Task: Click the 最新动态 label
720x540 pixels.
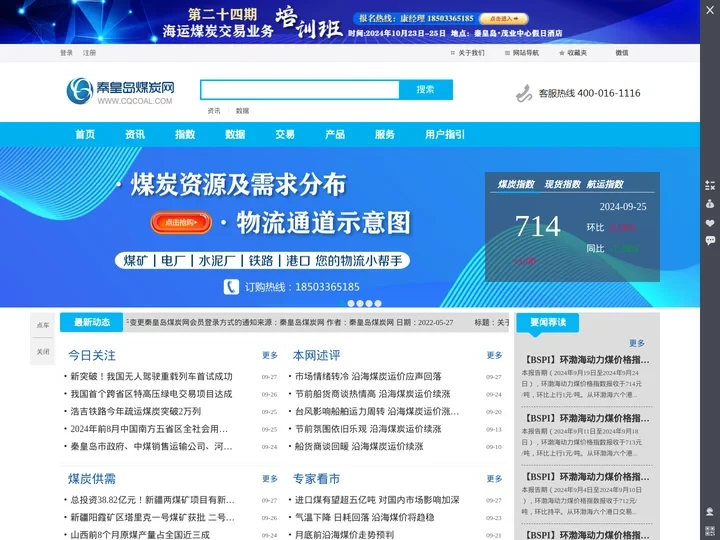Action: coord(92,322)
